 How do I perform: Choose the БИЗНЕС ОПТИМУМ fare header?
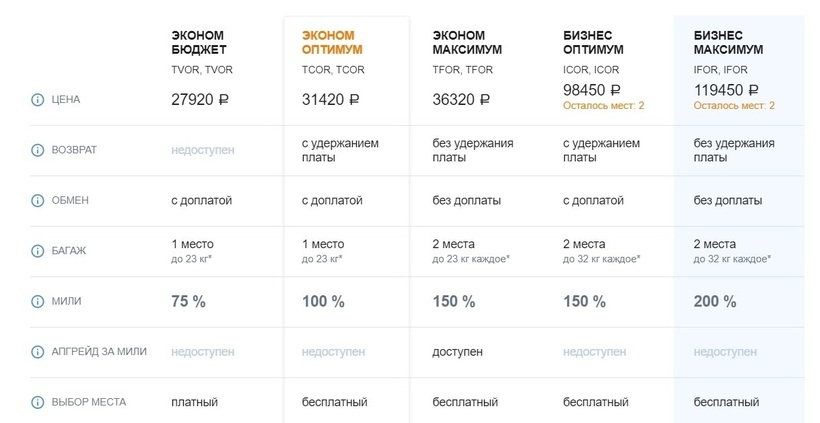click(594, 42)
